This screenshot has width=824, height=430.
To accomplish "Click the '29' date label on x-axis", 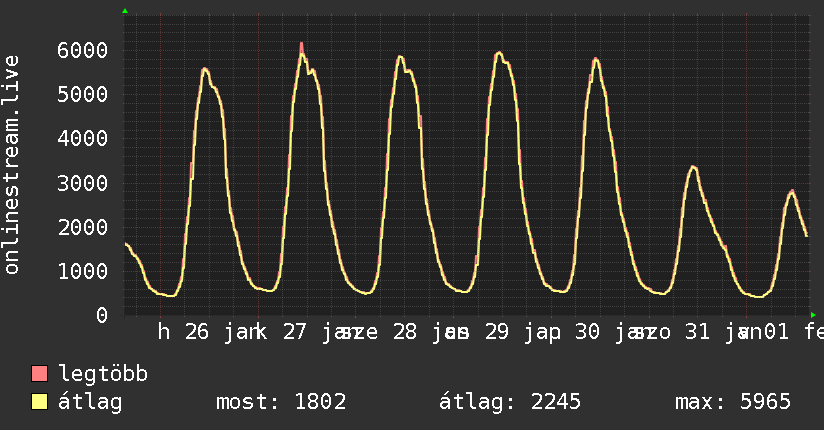I will click(497, 332).
